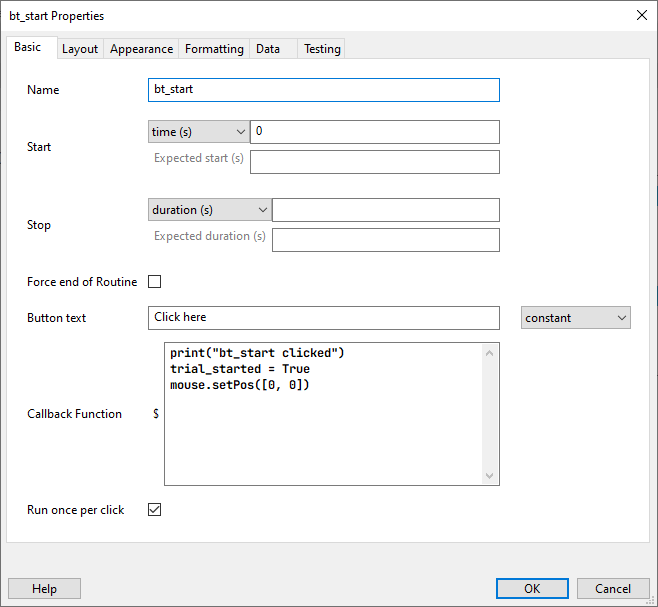Click inside the Callback Function code box
The width and height of the screenshot is (658, 607).
324,414
